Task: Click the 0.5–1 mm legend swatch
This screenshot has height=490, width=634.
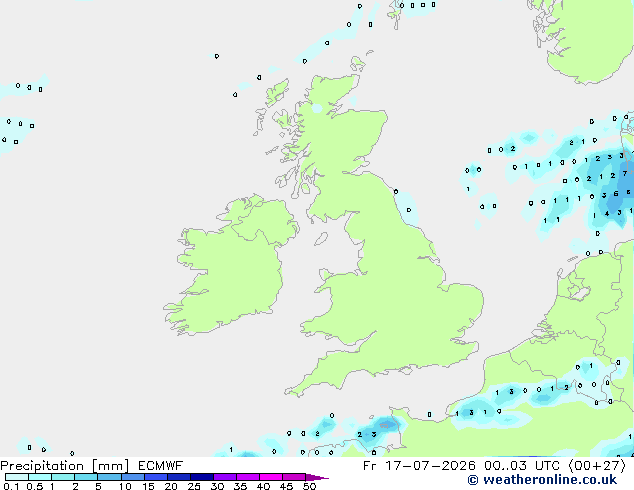Action: (40, 477)
